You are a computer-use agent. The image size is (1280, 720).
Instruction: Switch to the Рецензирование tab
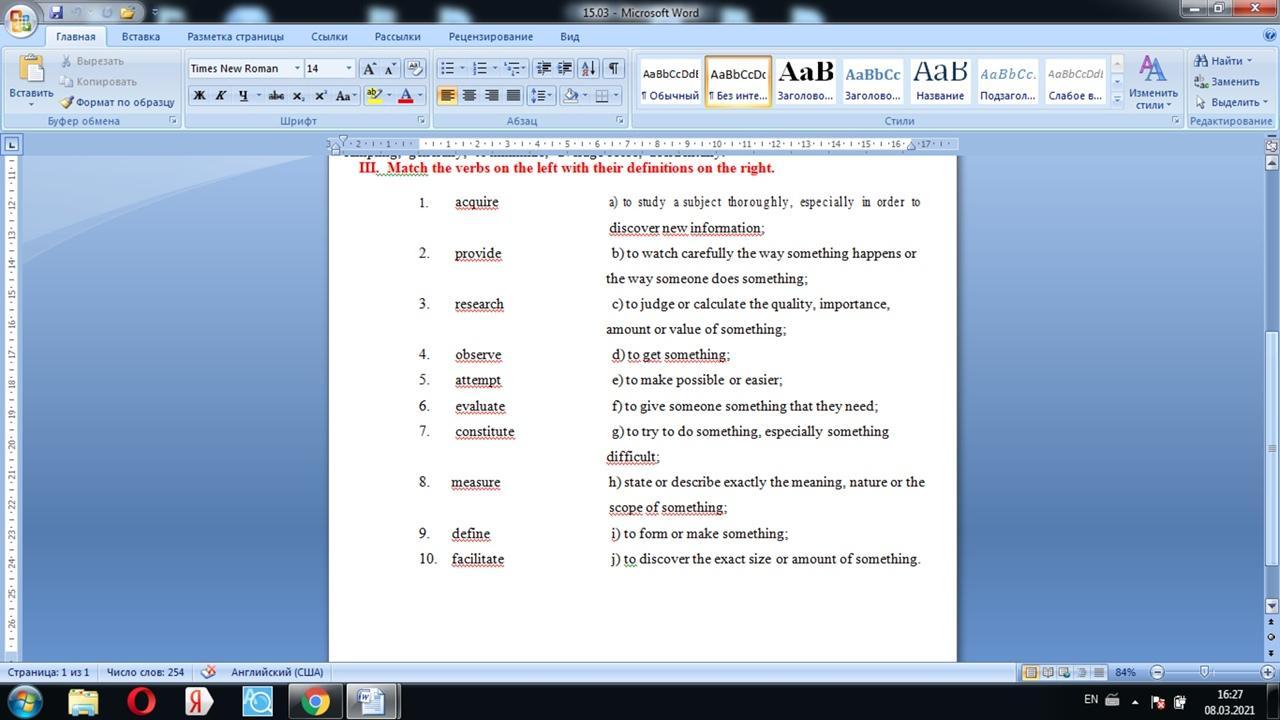tap(490, 37)
